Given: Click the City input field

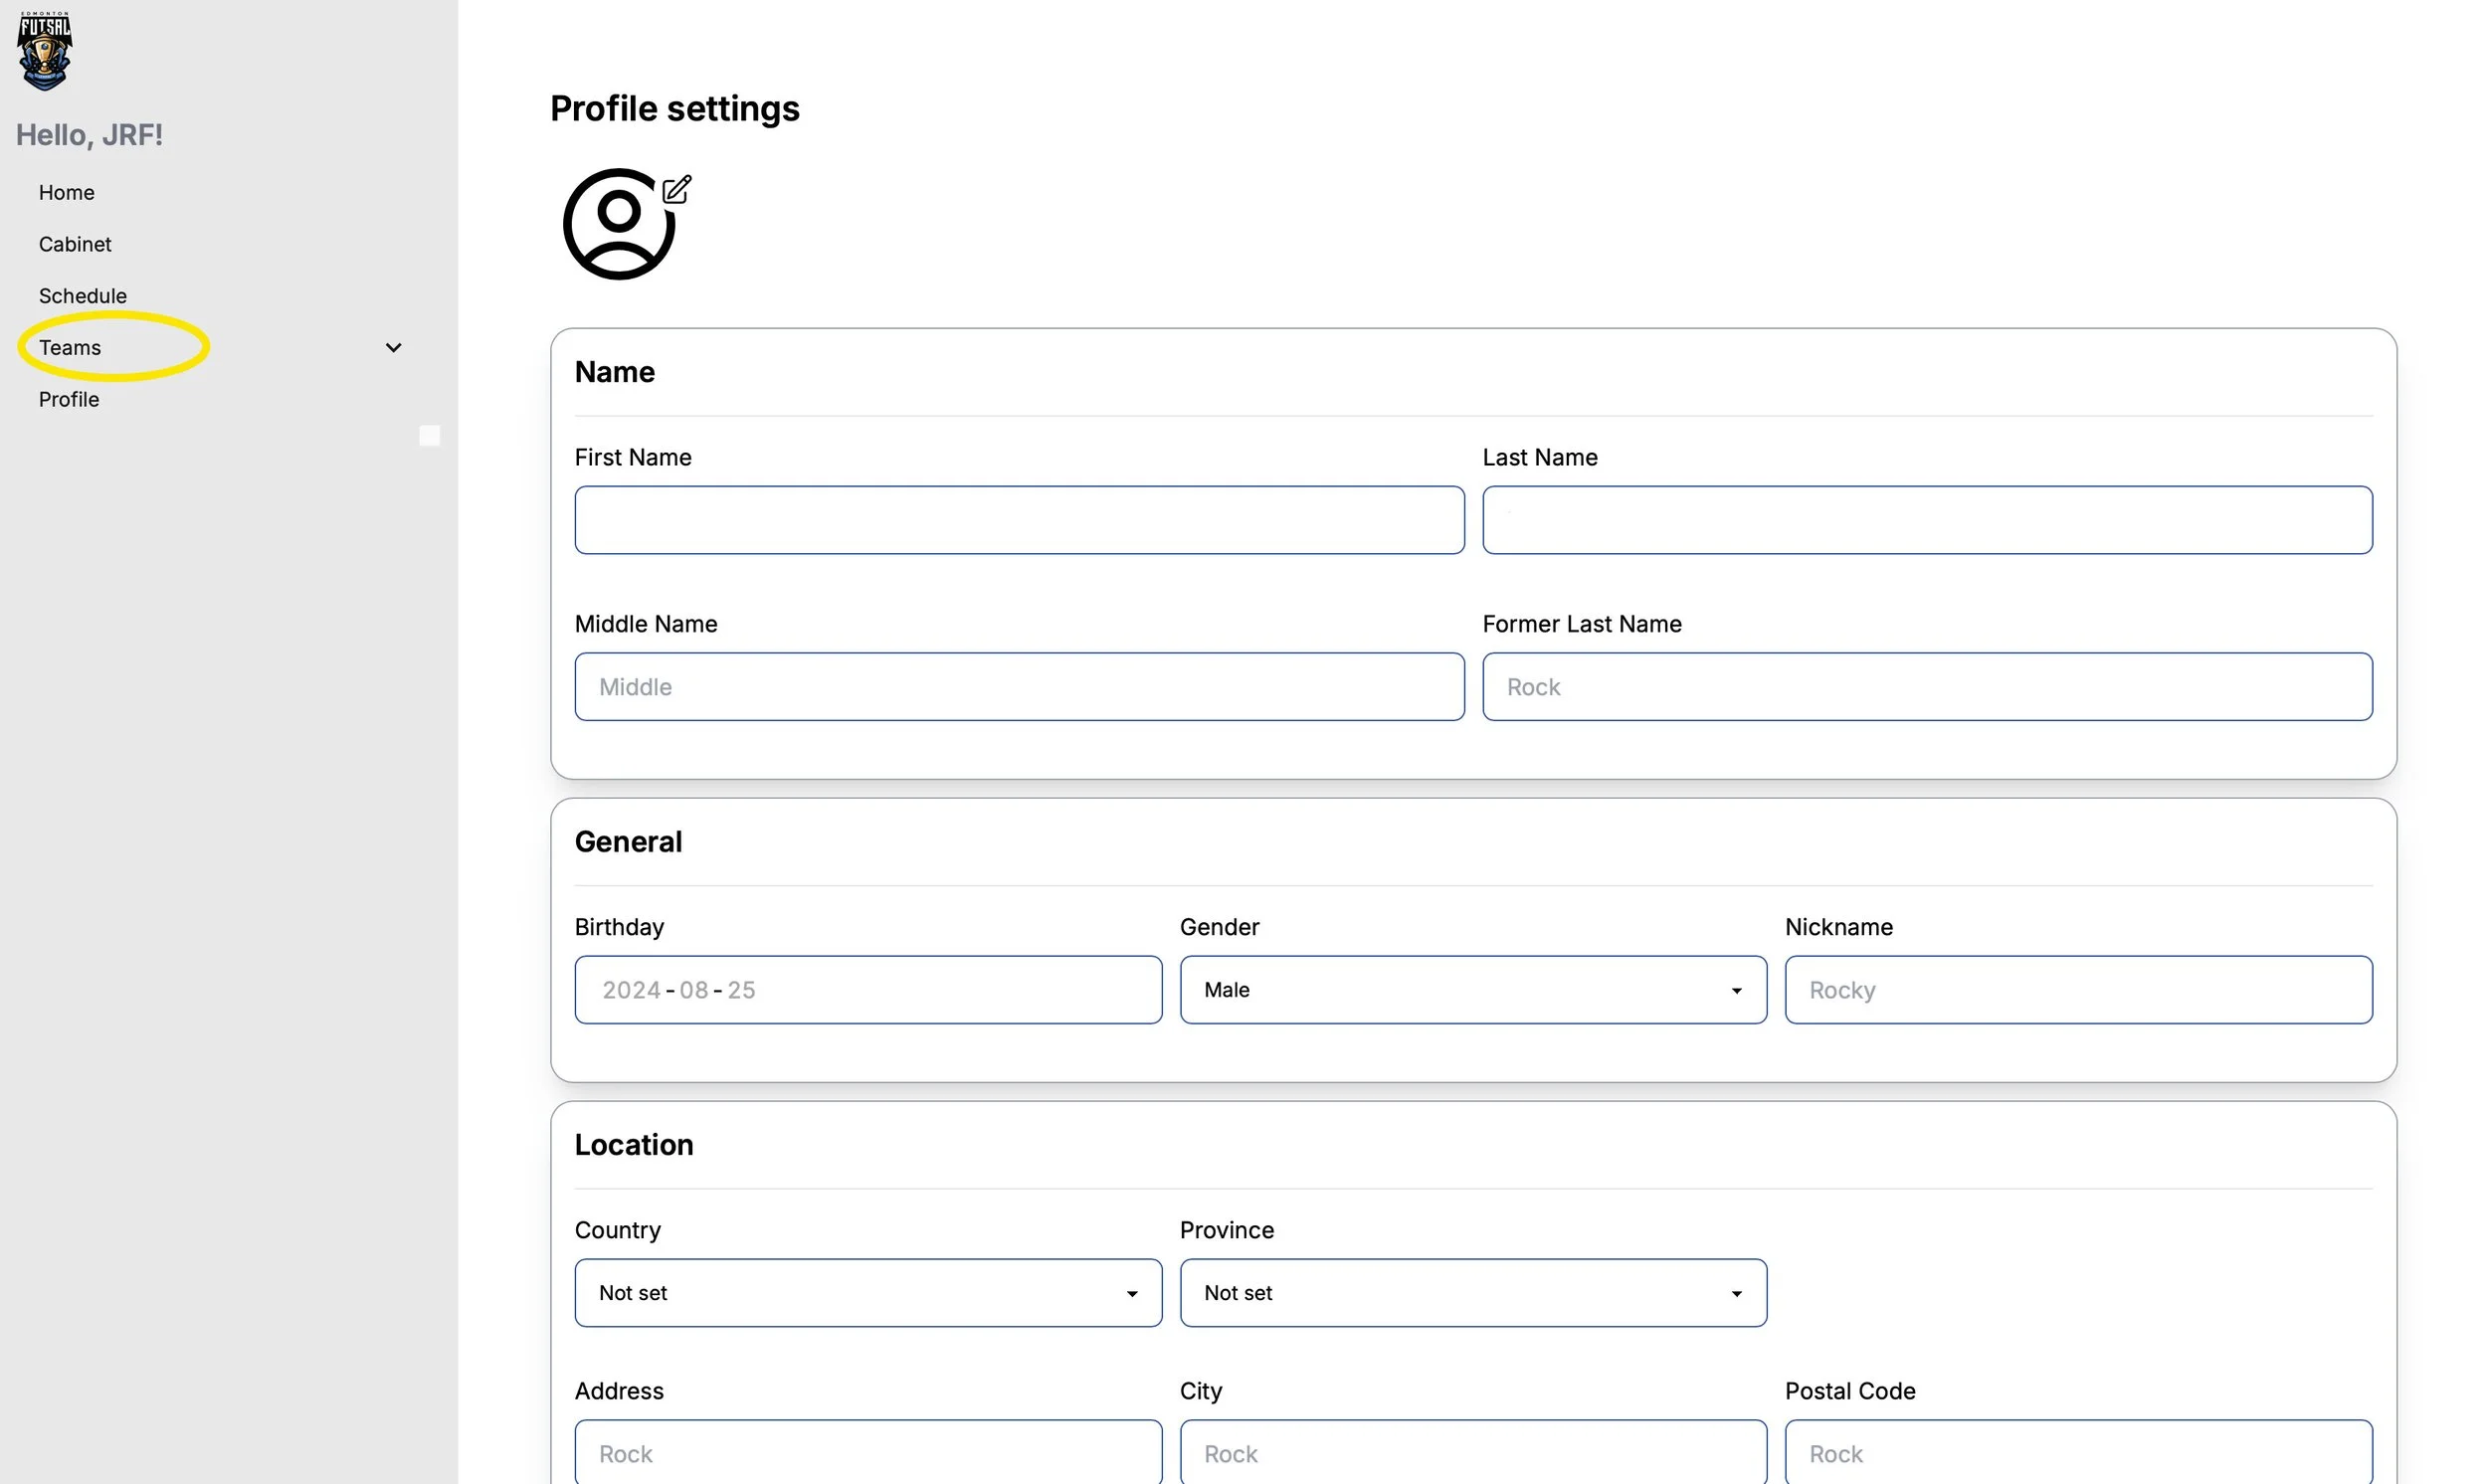Looking at the screenshot, I should point(1472,1452).
